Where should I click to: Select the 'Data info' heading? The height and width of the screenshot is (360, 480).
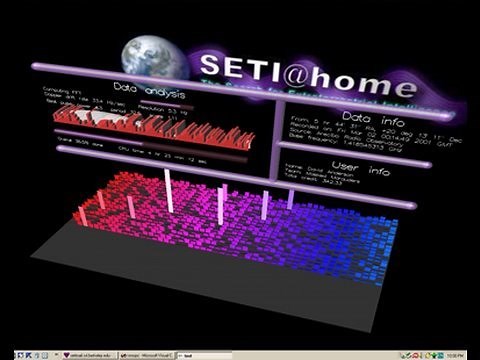pos(373,119)
